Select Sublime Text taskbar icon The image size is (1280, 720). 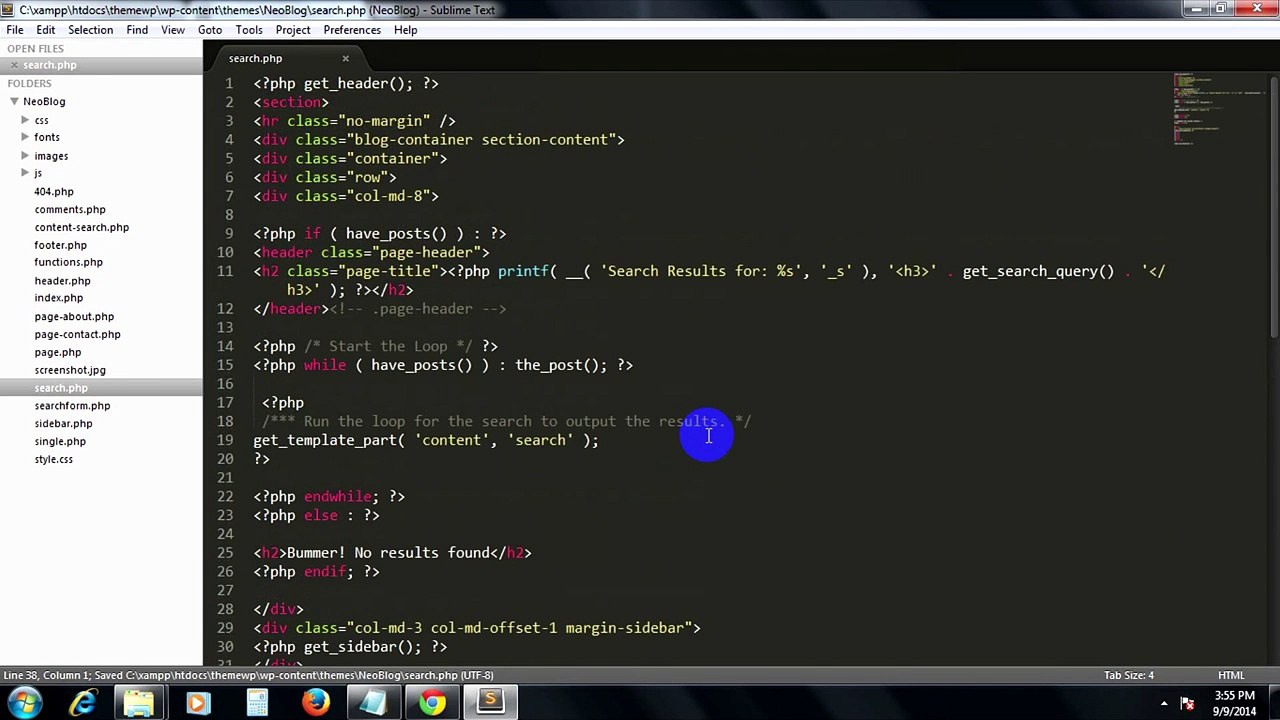pos(491,703)
